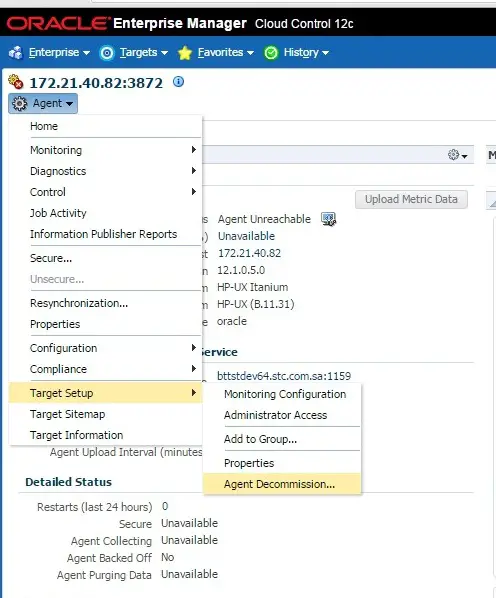Click the Agent gear icon

(19, 103)
